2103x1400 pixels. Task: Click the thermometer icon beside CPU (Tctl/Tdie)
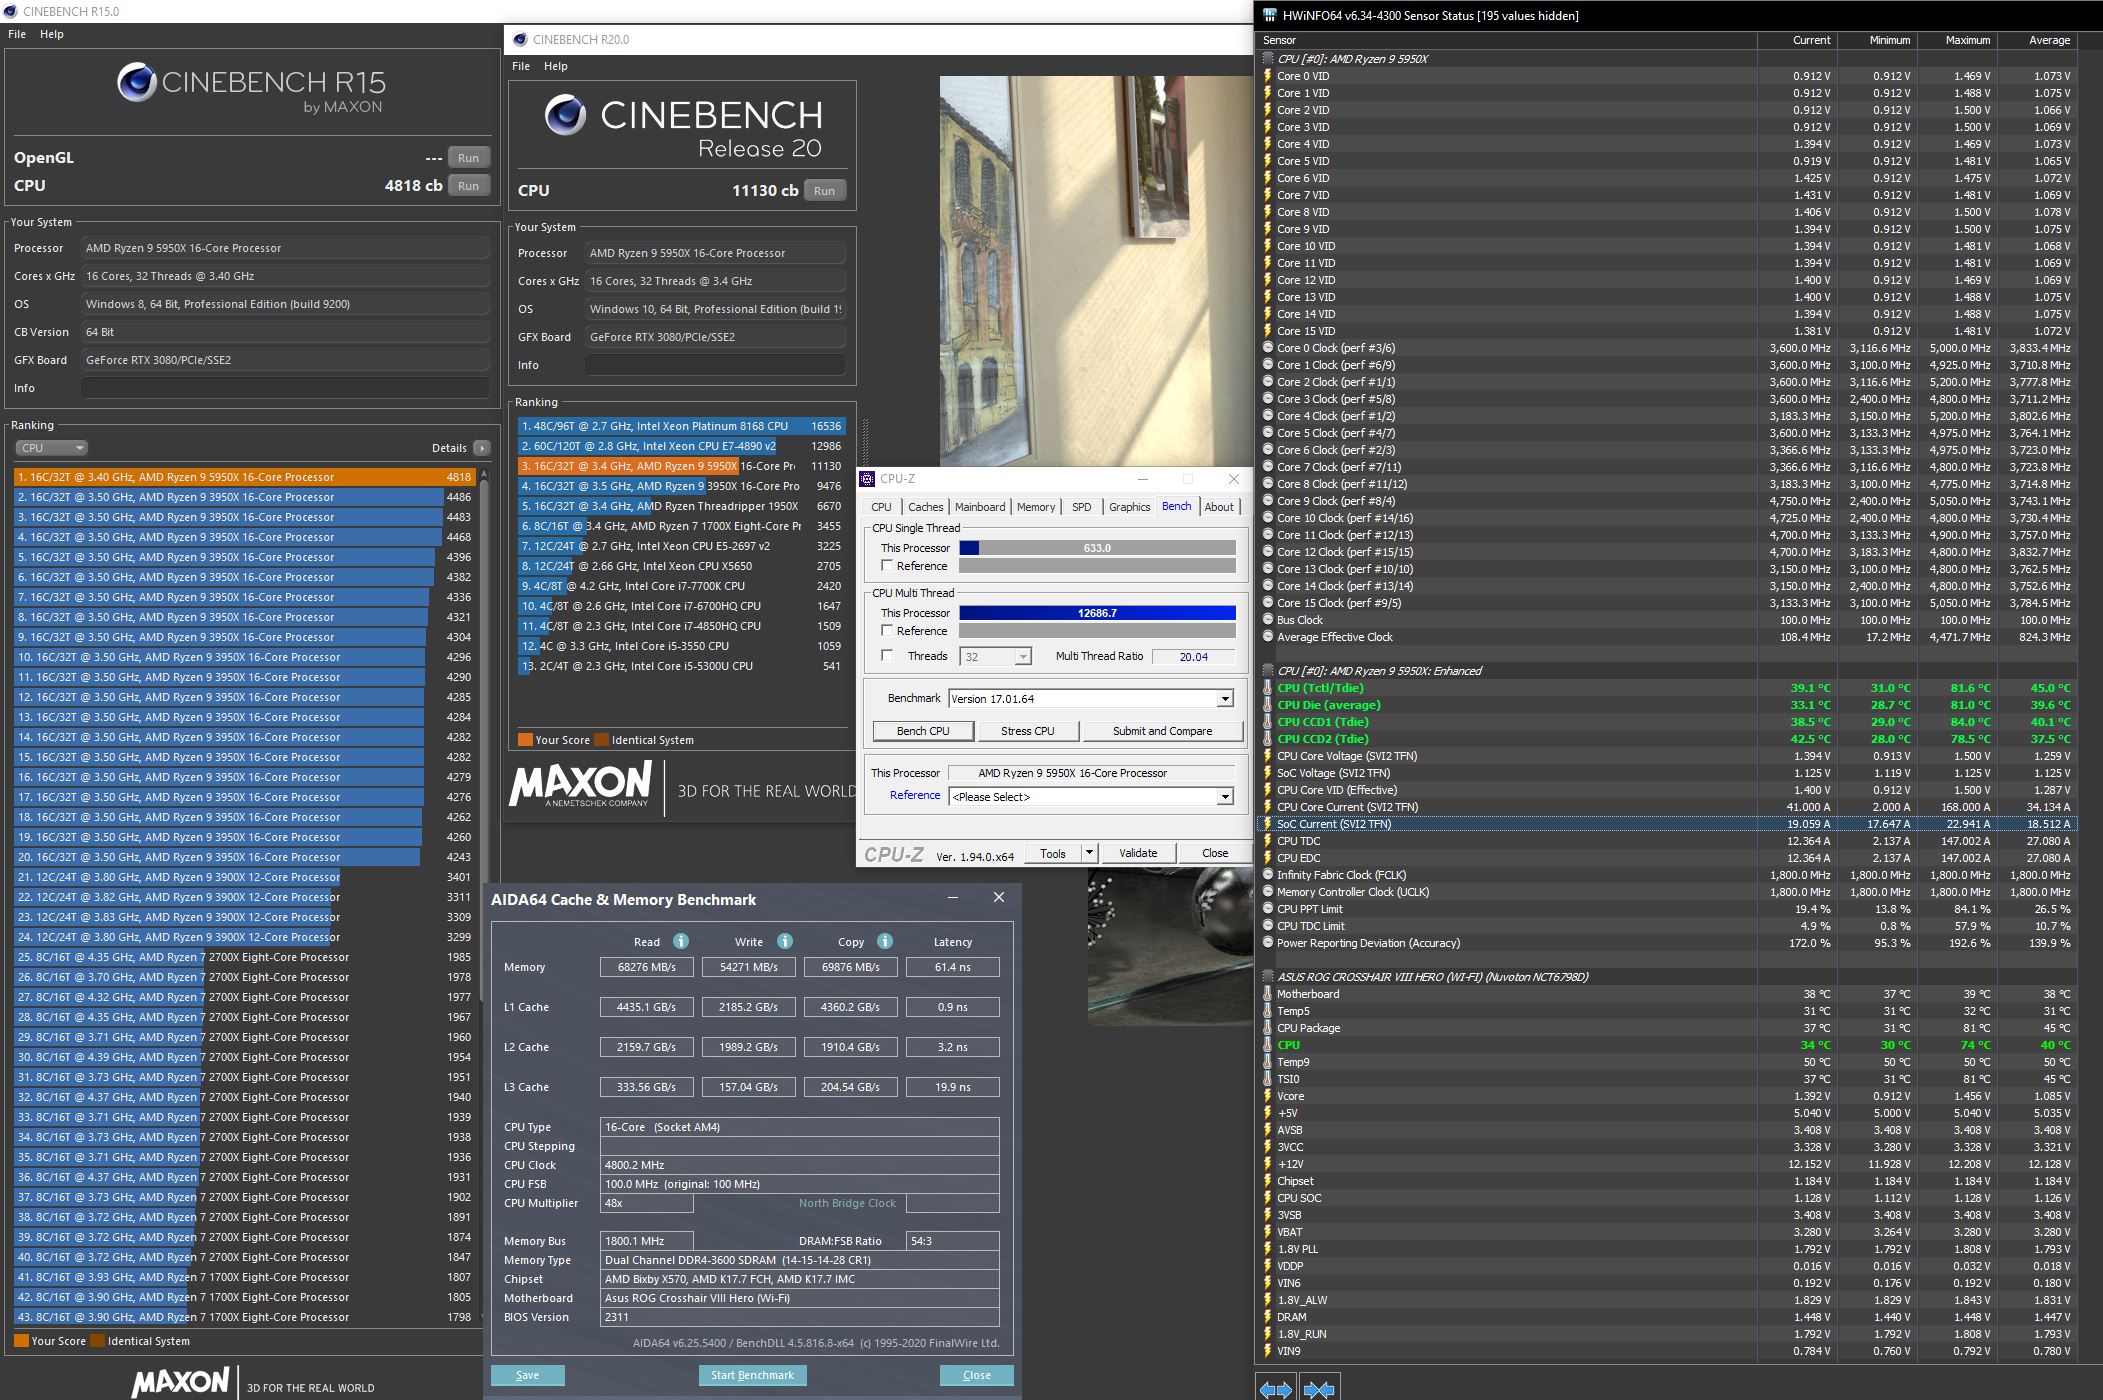tap(1268, 688)
